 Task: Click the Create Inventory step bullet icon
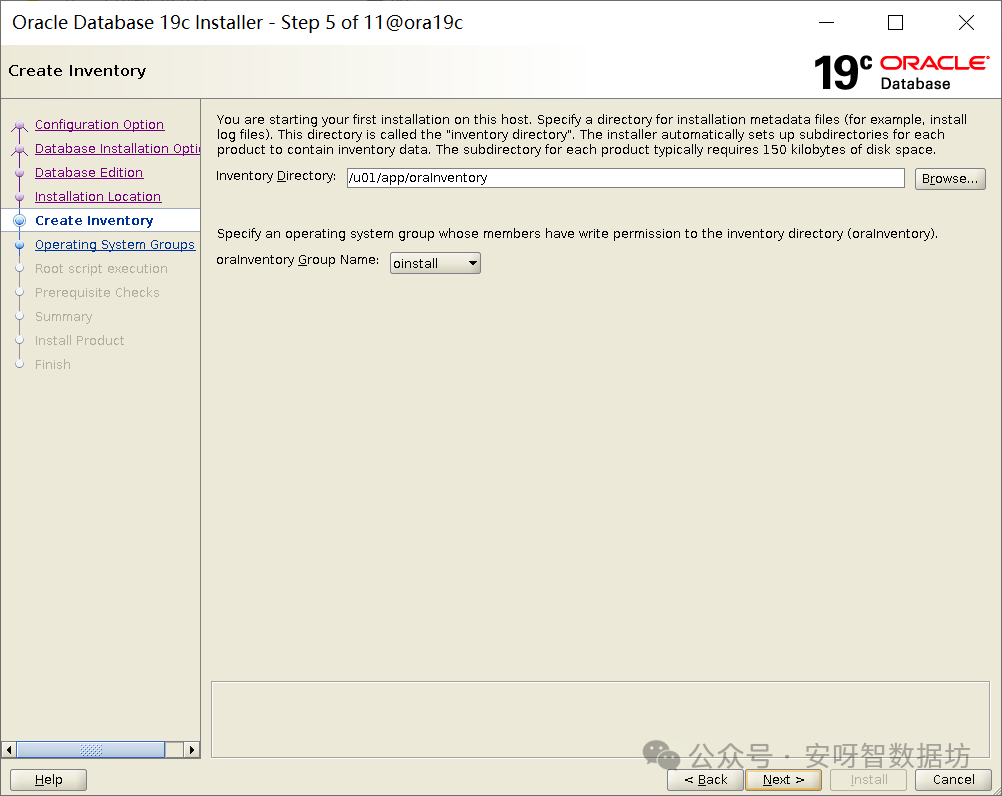[x=20, y=220]
